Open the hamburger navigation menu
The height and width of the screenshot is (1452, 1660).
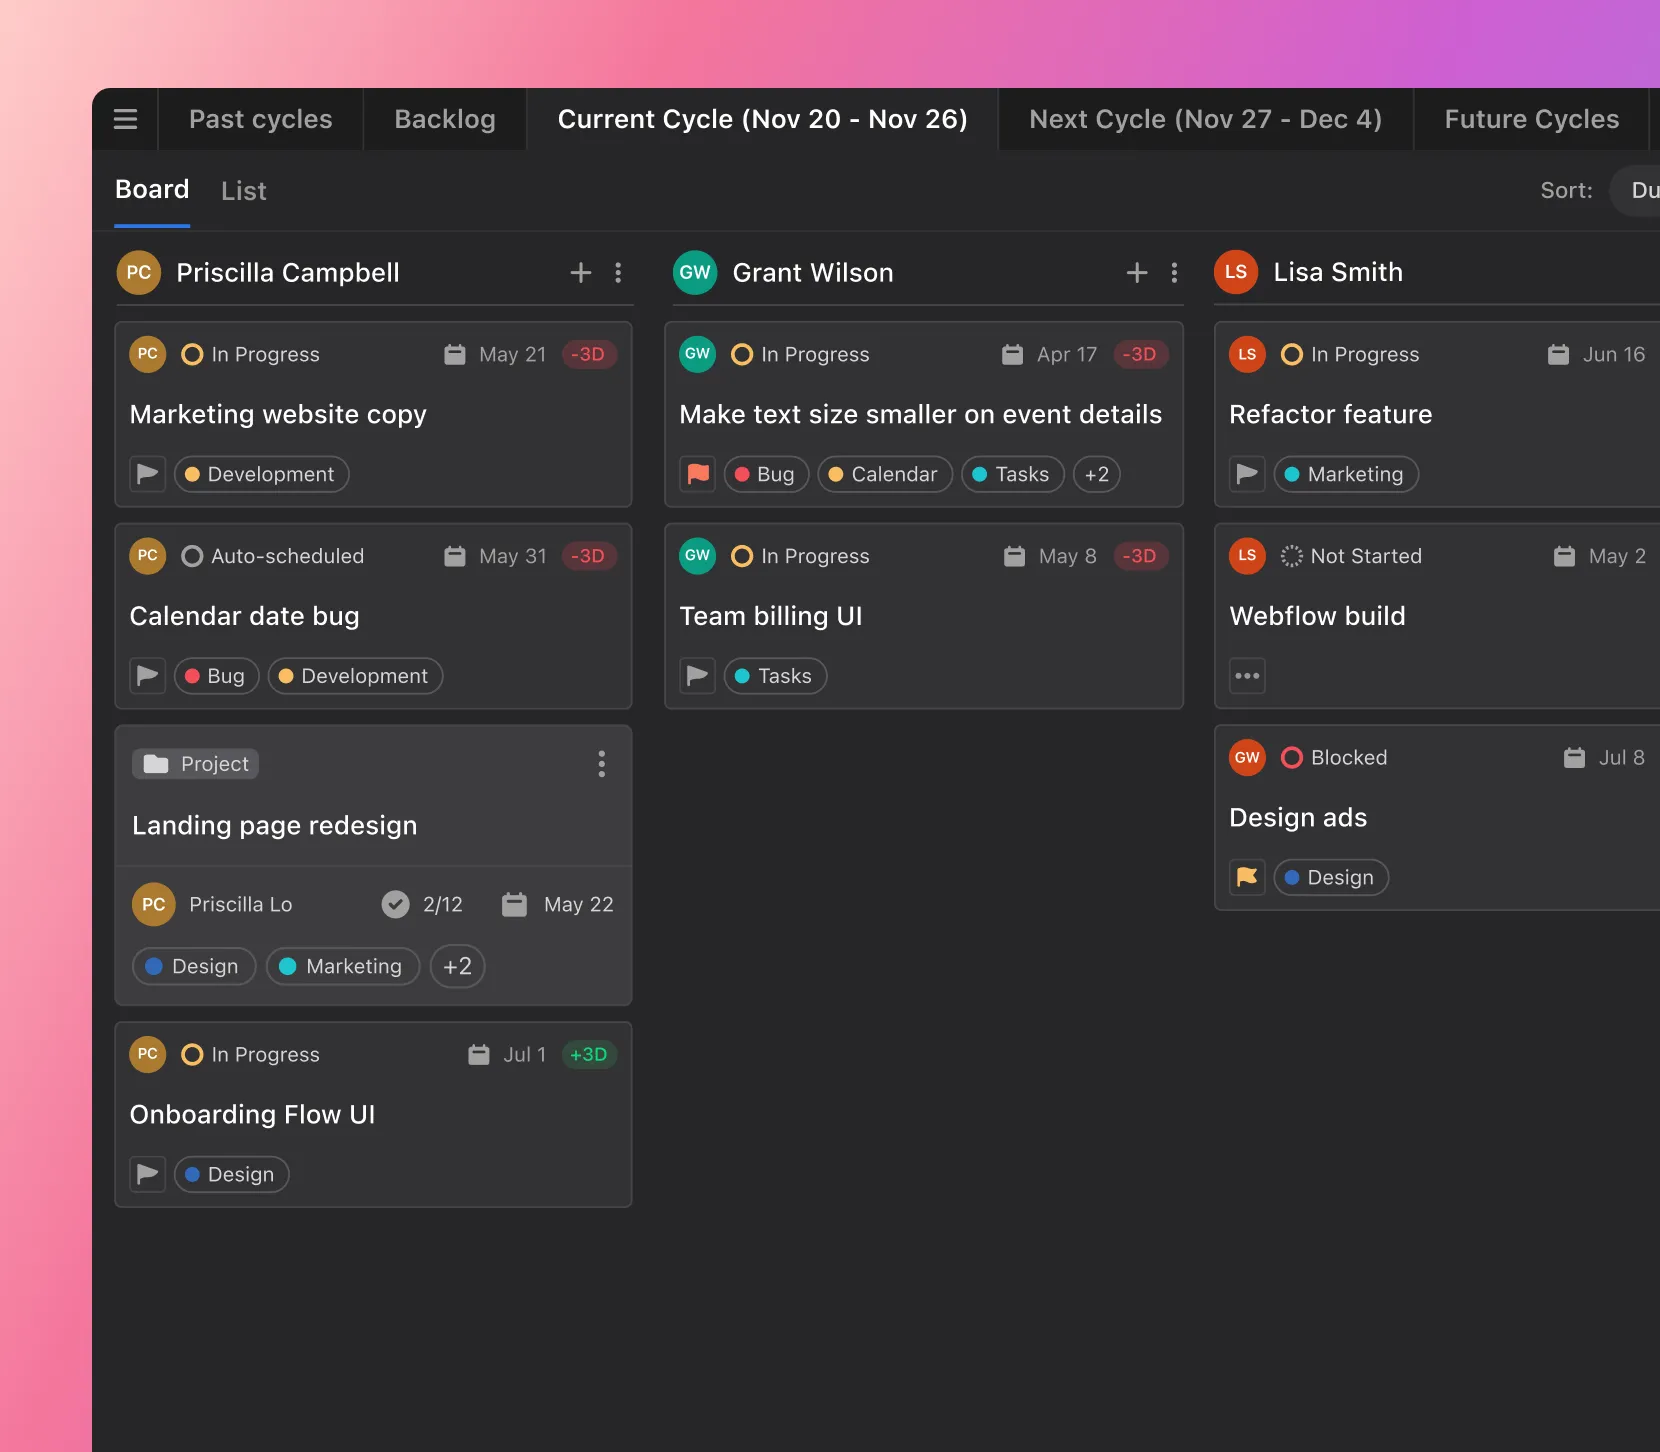[x=125, y=118]
